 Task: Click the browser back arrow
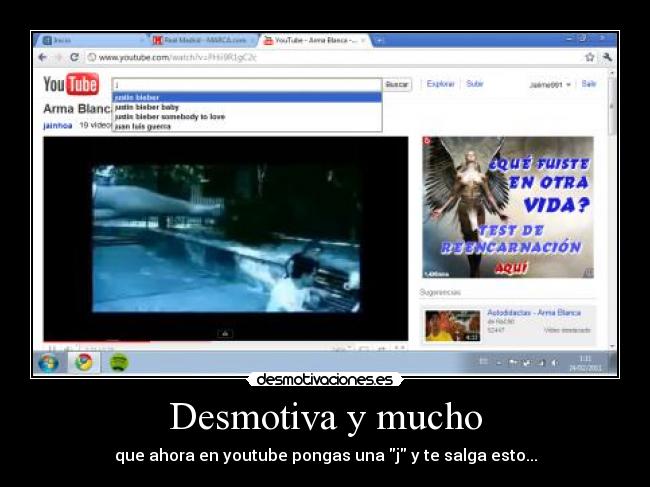coord(42,57)
